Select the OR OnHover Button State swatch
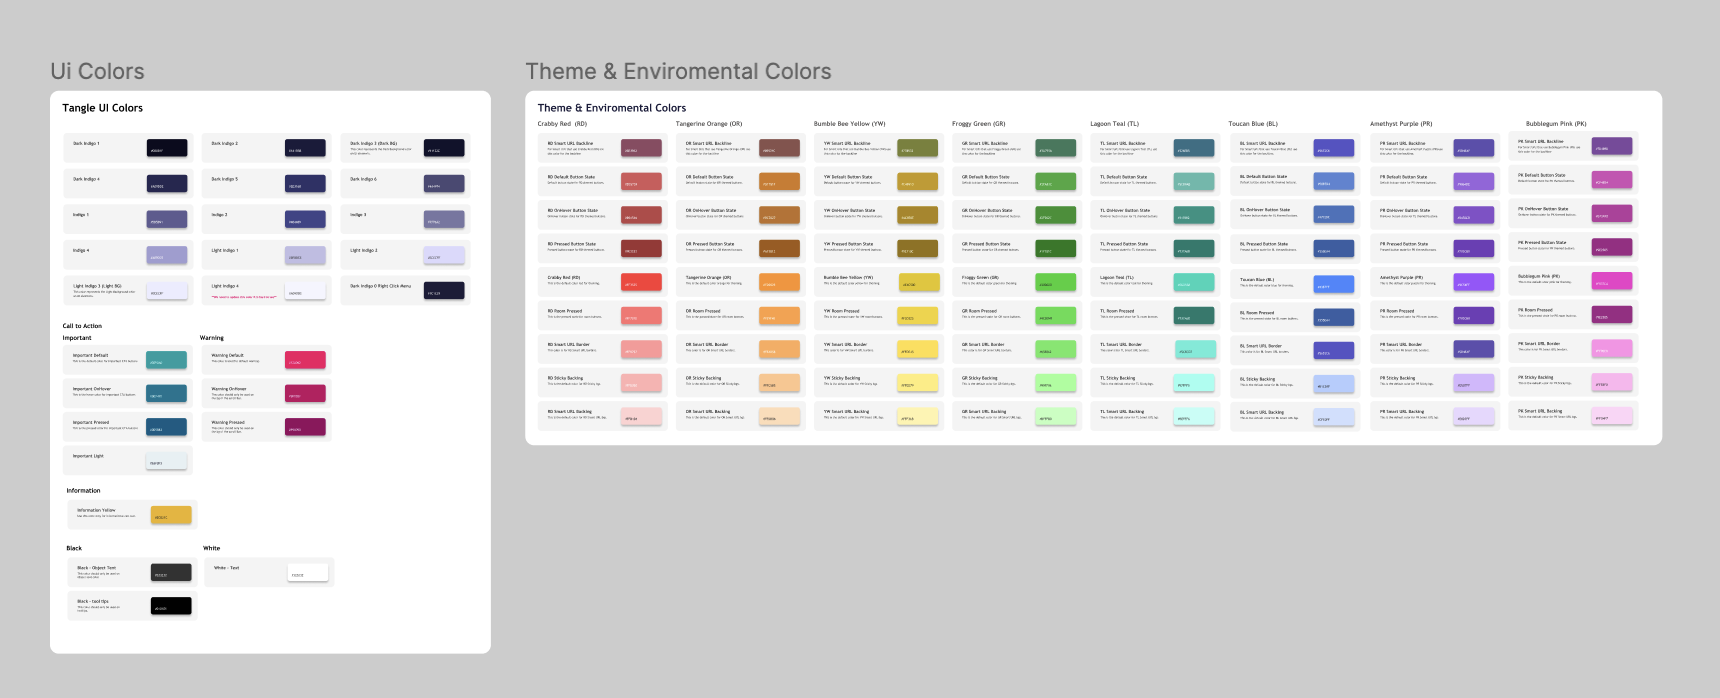The width and height of the screenshot is (1720, 698). pyautogui.click(x=780, y=215)
